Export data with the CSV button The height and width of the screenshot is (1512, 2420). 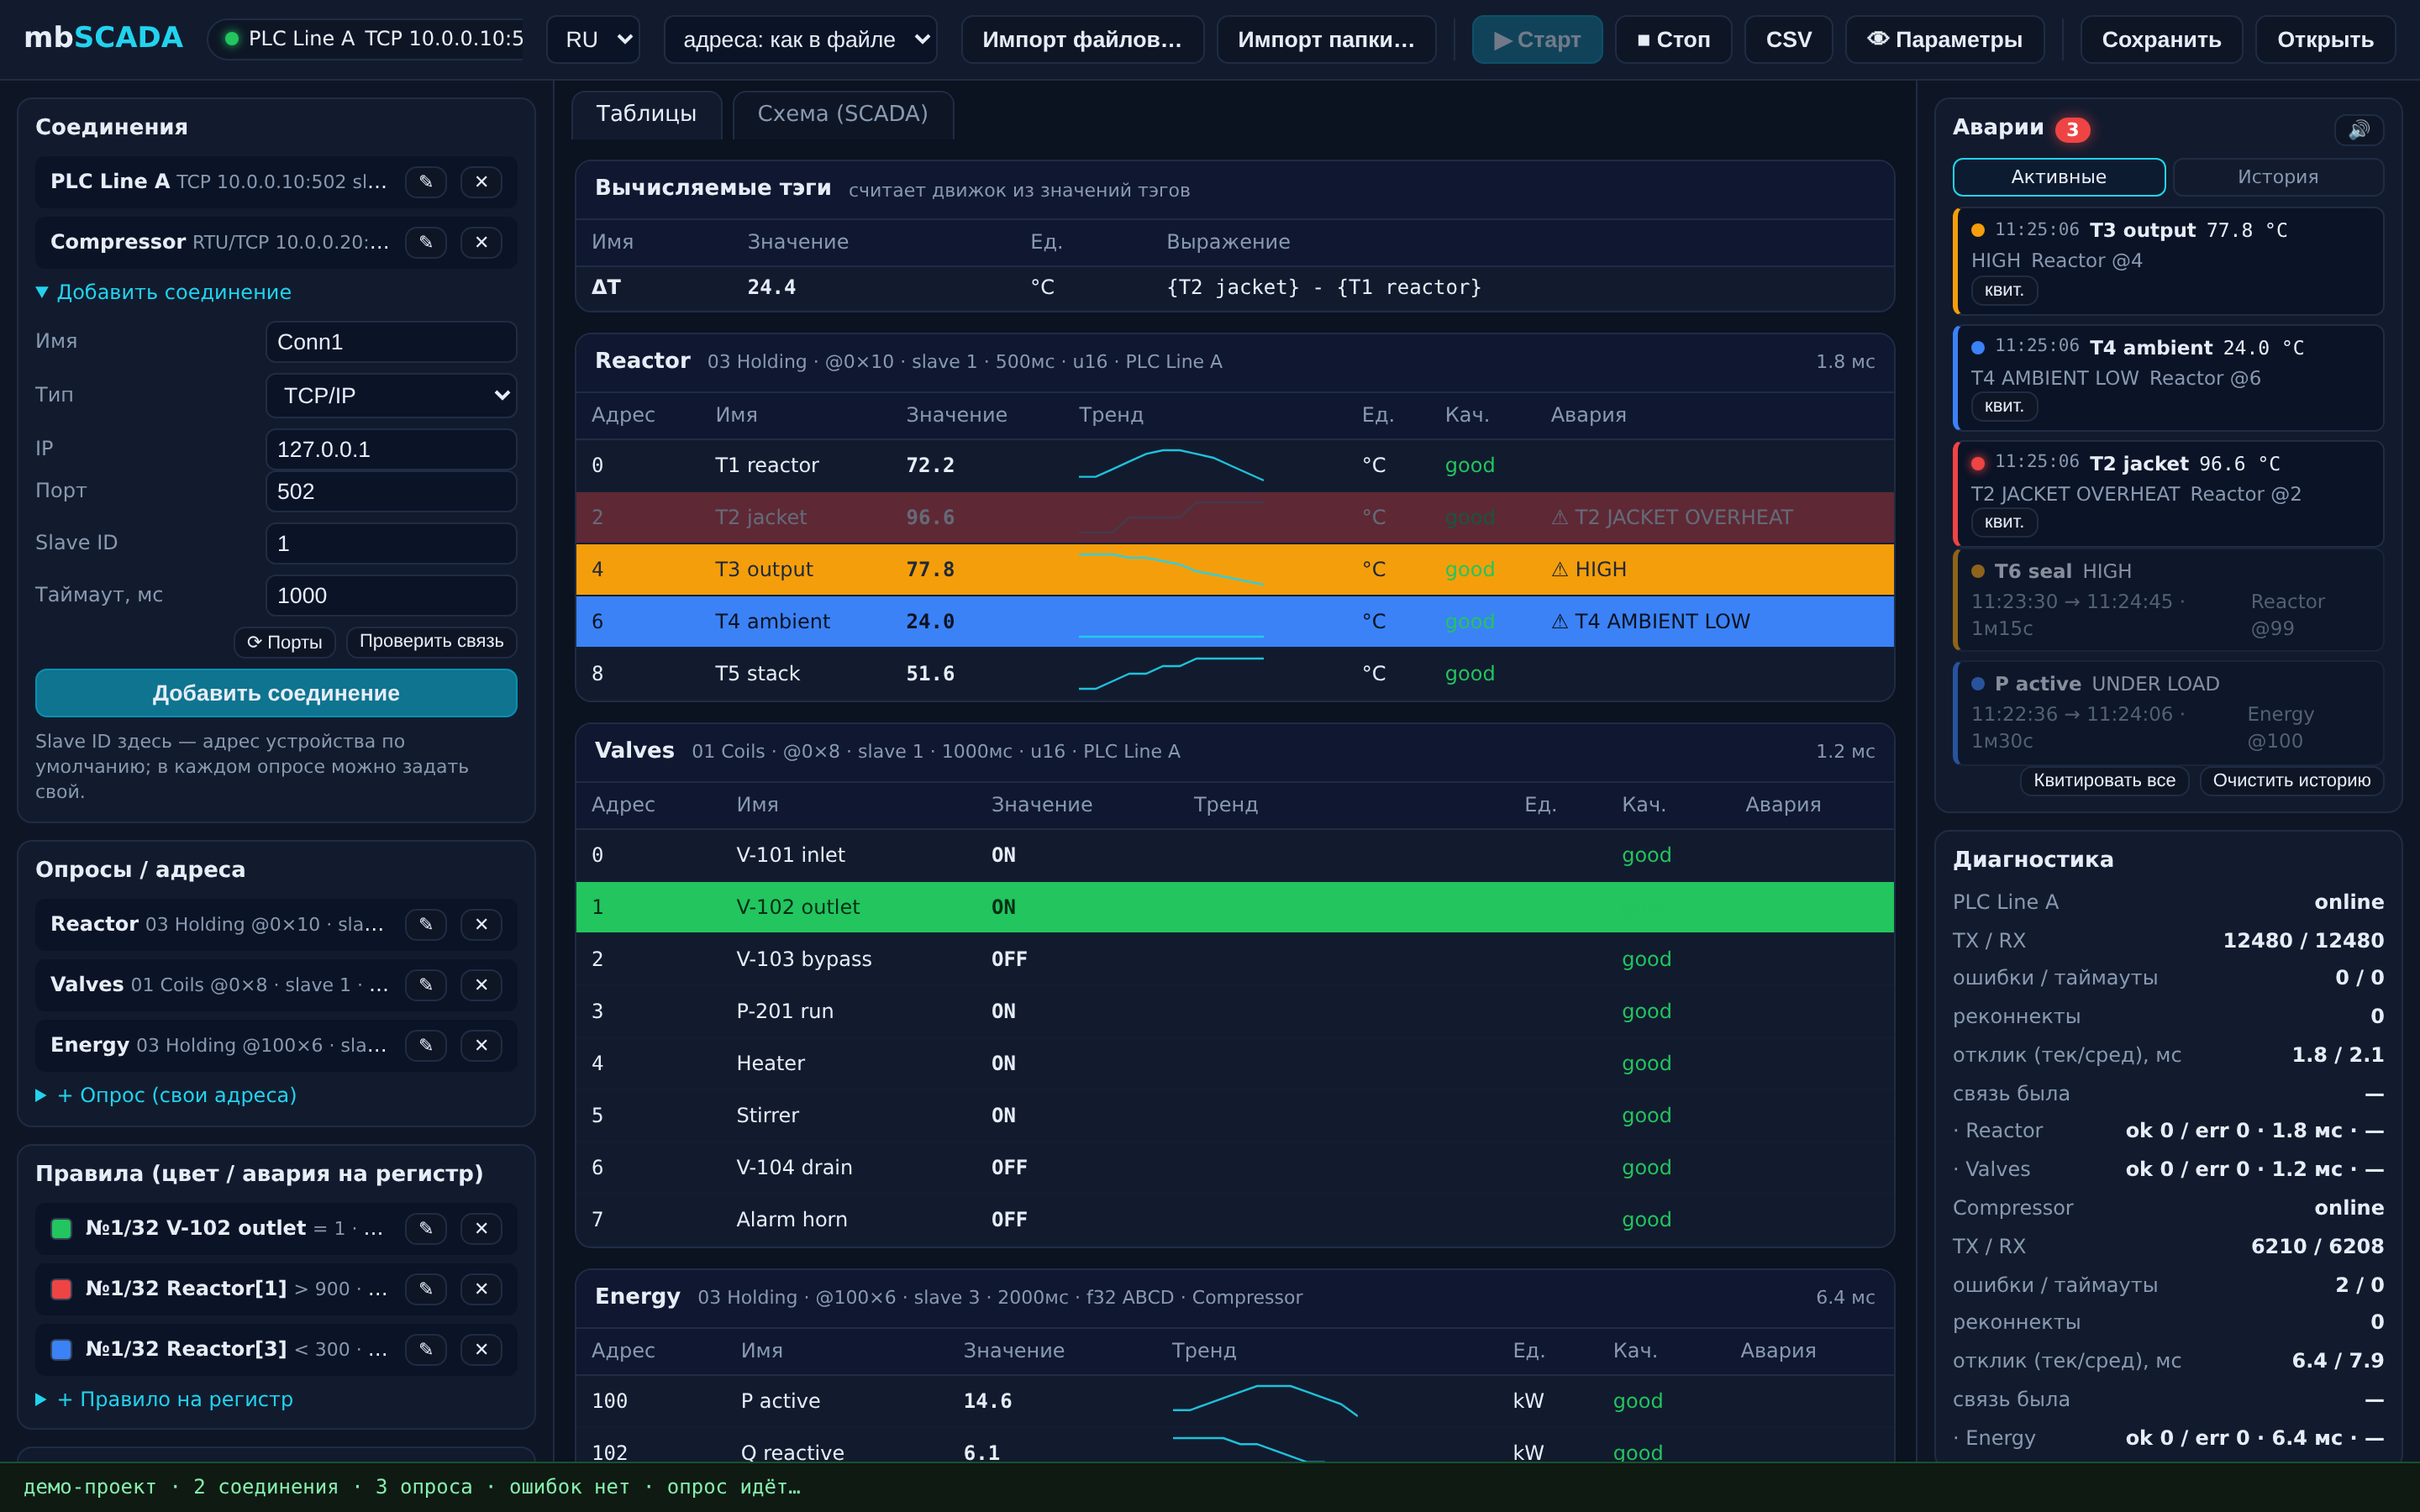coord(1788,40)
